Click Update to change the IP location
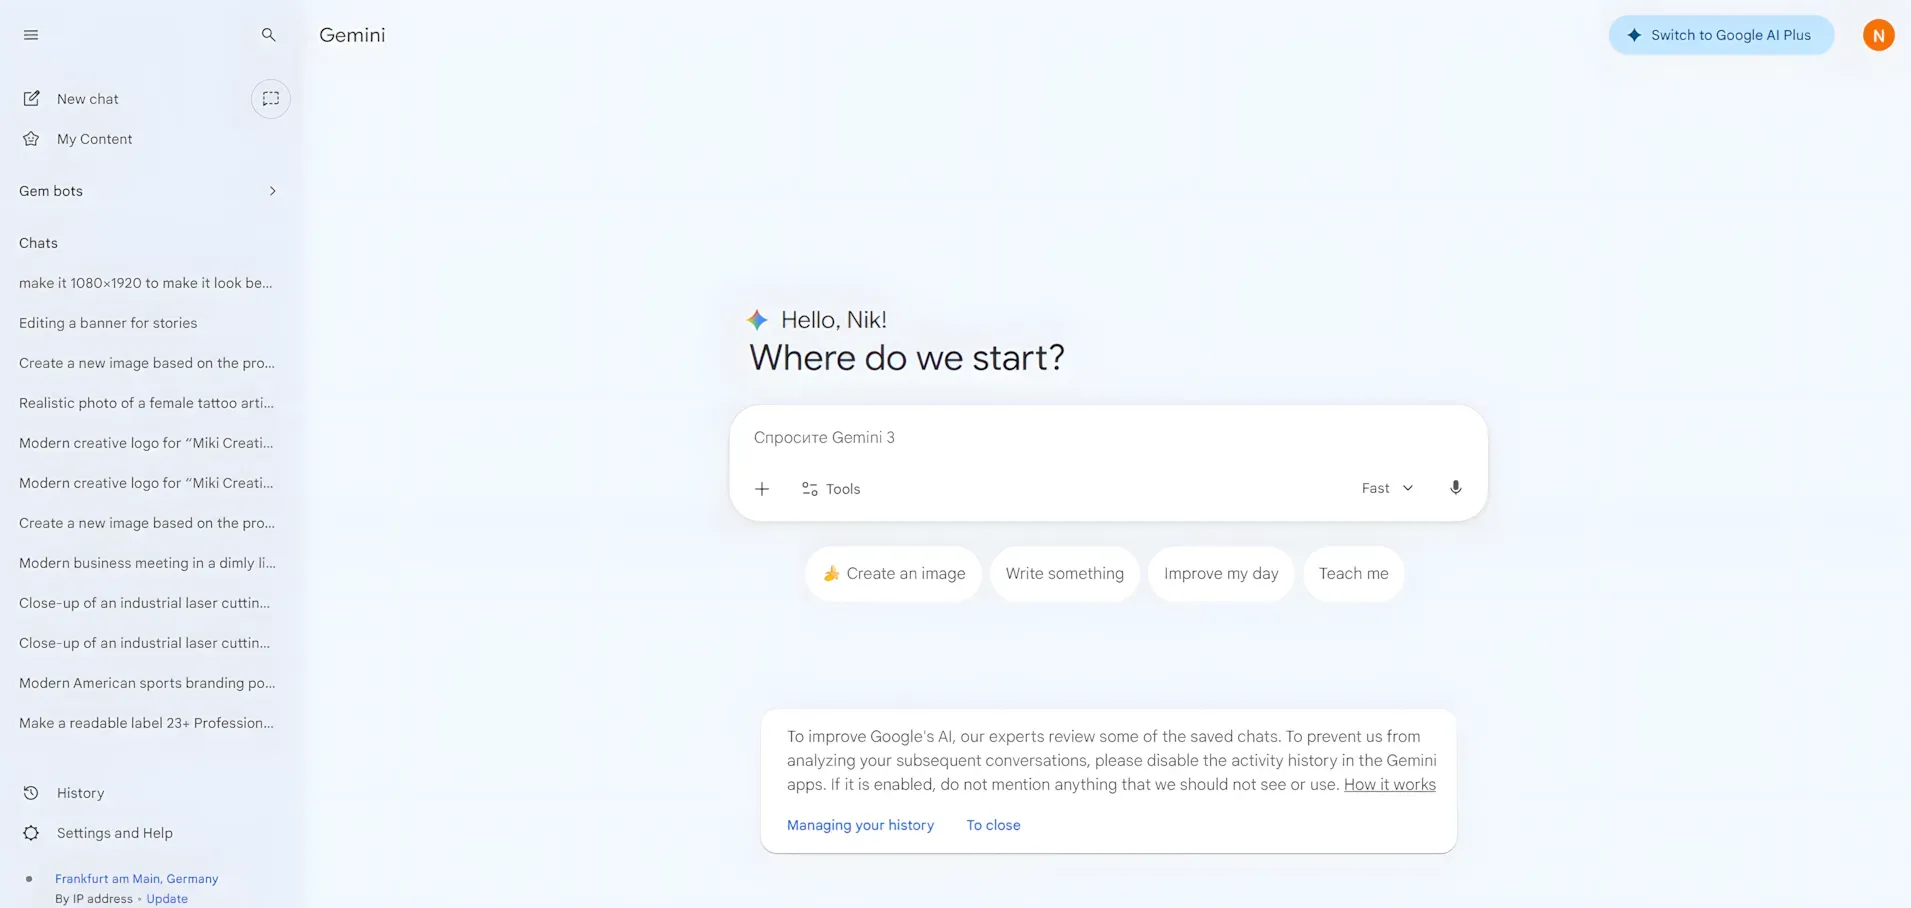 [x=166, y=898]
